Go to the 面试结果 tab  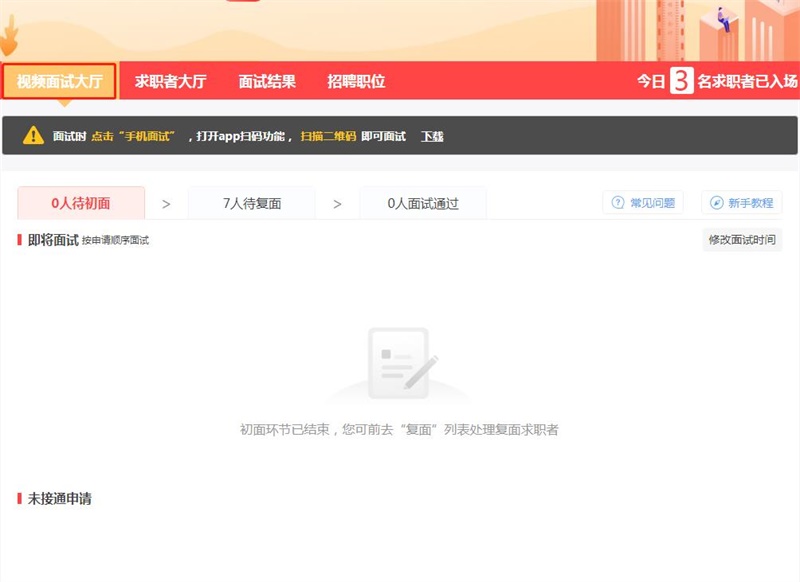(267, 82)
